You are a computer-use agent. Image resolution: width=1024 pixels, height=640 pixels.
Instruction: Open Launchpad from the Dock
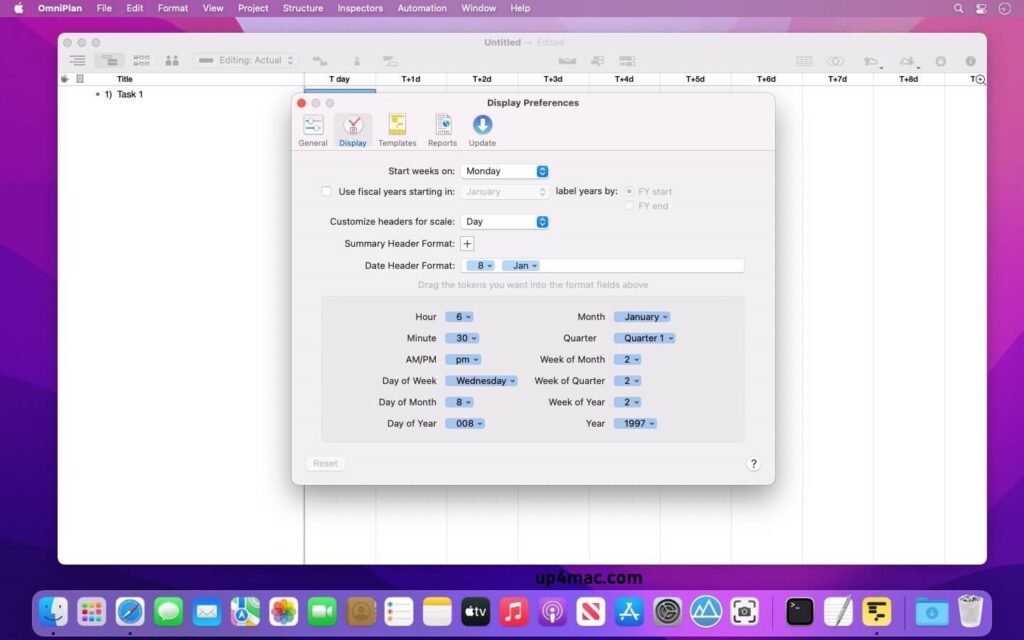[91, 611]
